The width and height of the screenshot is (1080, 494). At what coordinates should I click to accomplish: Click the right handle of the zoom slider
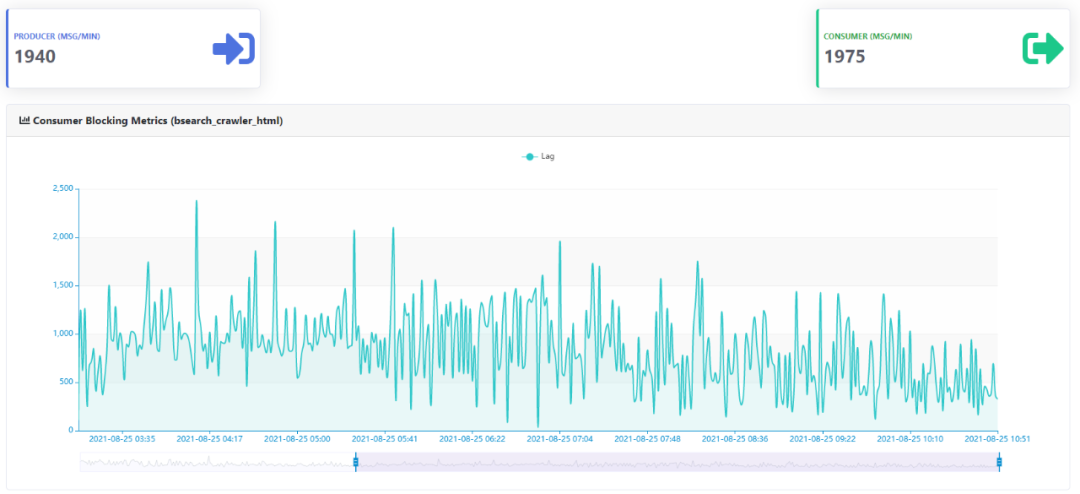999,462
